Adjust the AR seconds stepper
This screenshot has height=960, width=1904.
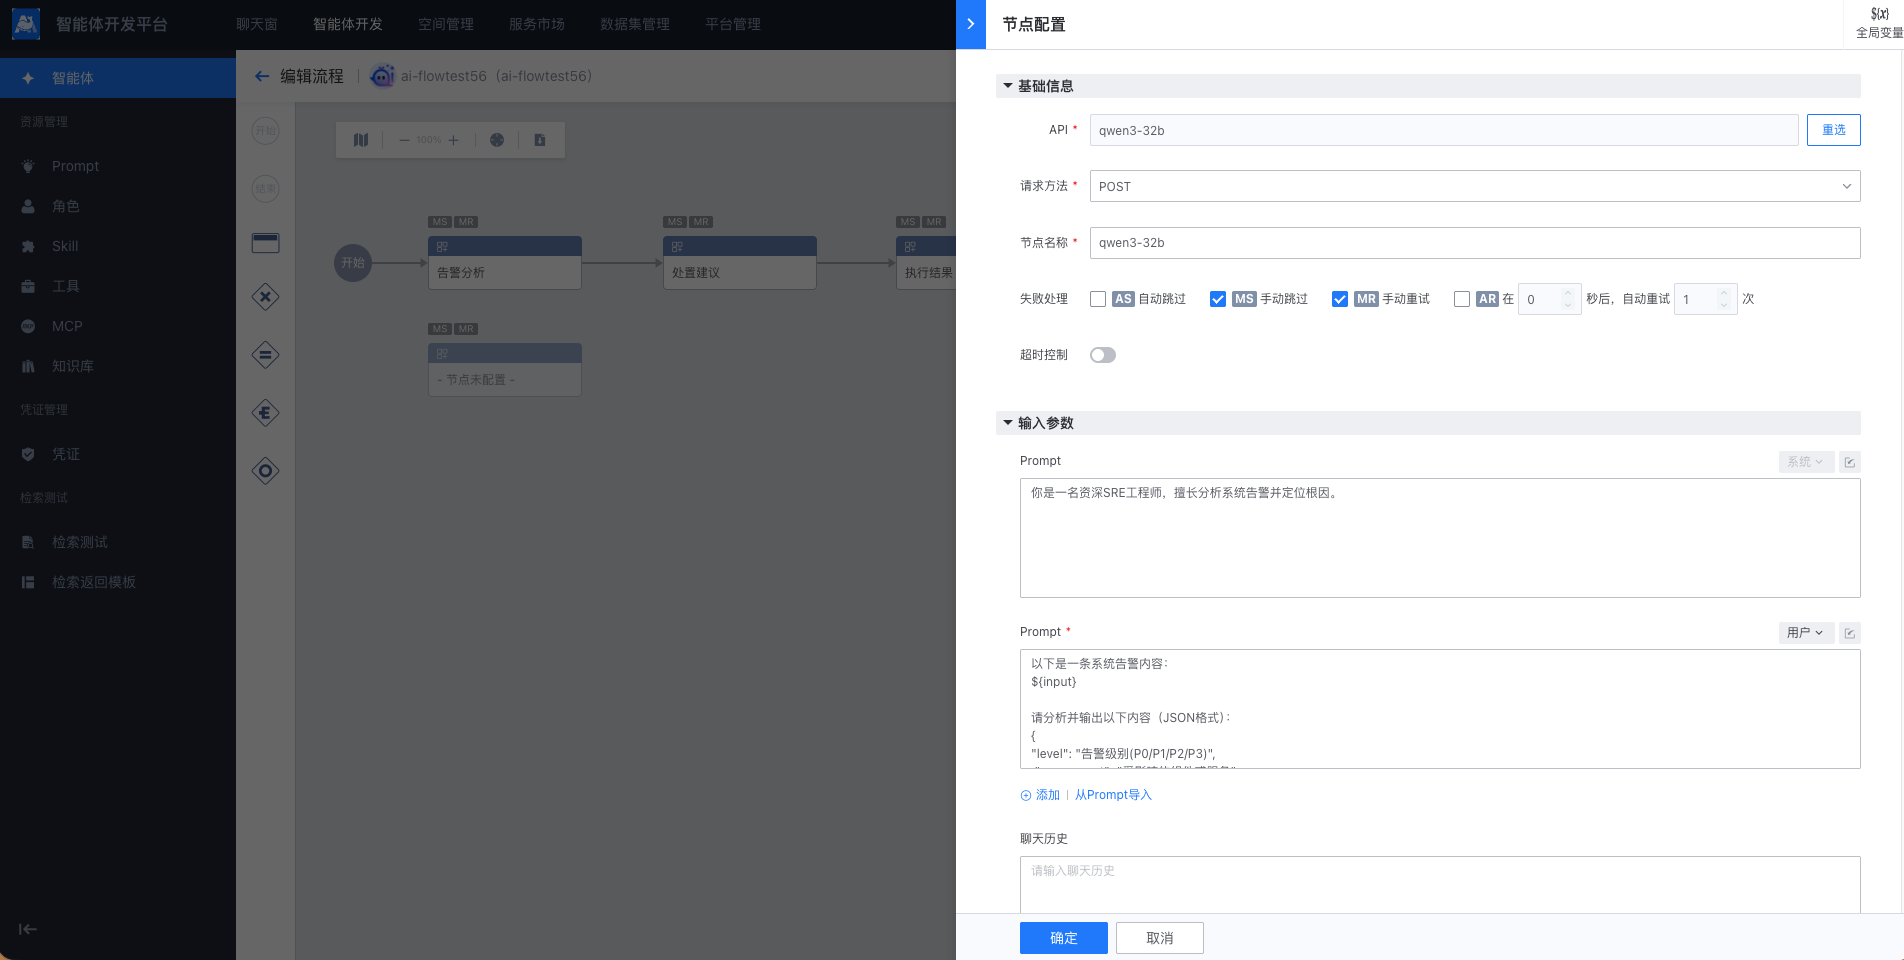1568,299
